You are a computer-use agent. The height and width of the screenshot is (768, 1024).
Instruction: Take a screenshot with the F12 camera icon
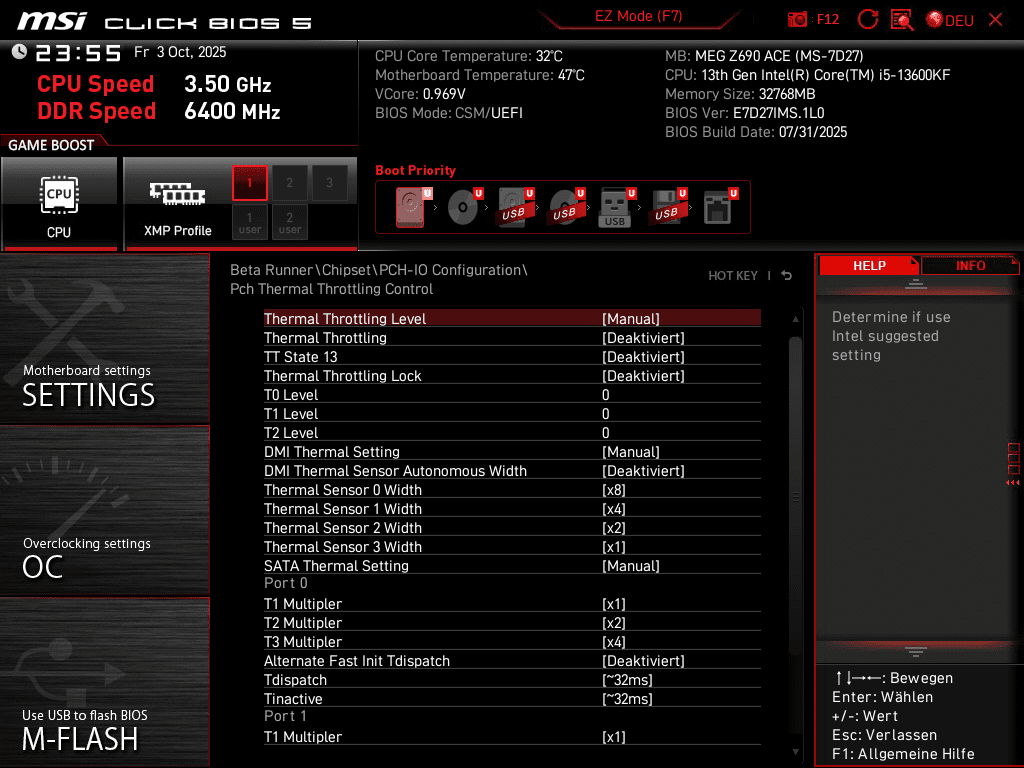tap(797, 20)
